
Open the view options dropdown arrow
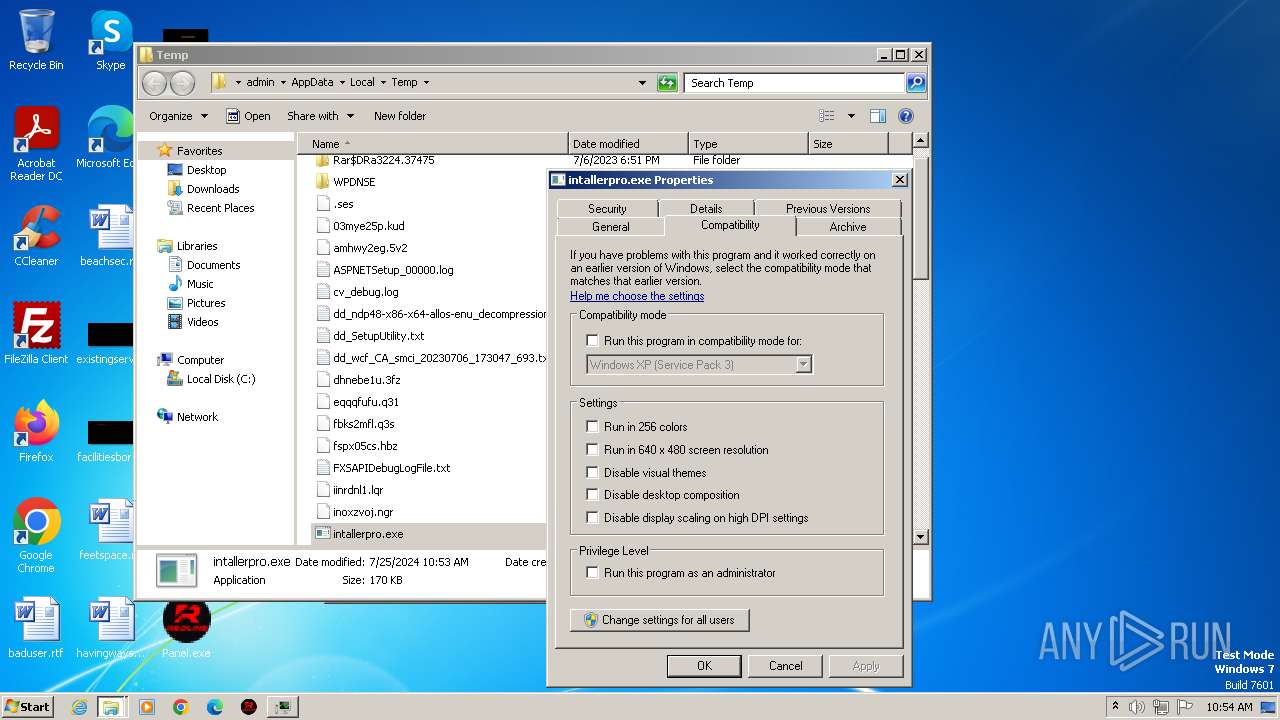[851, 116]
